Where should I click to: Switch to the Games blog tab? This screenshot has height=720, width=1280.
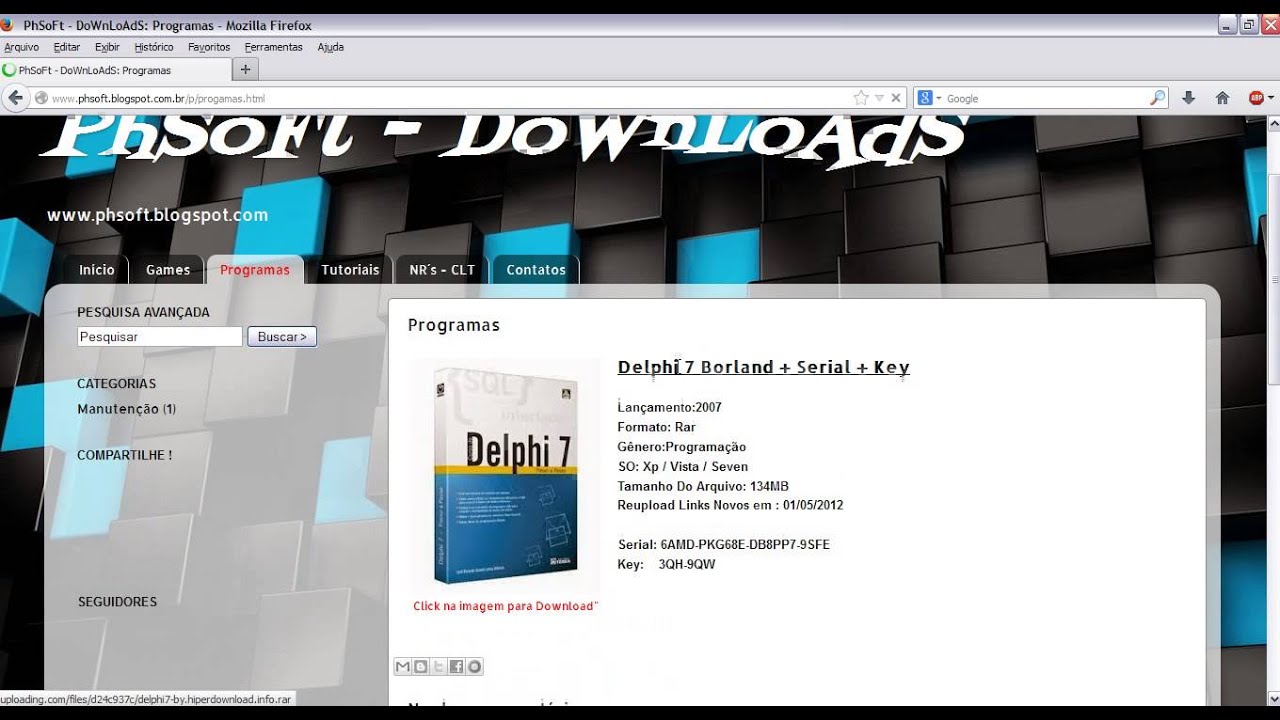[168, 270]
